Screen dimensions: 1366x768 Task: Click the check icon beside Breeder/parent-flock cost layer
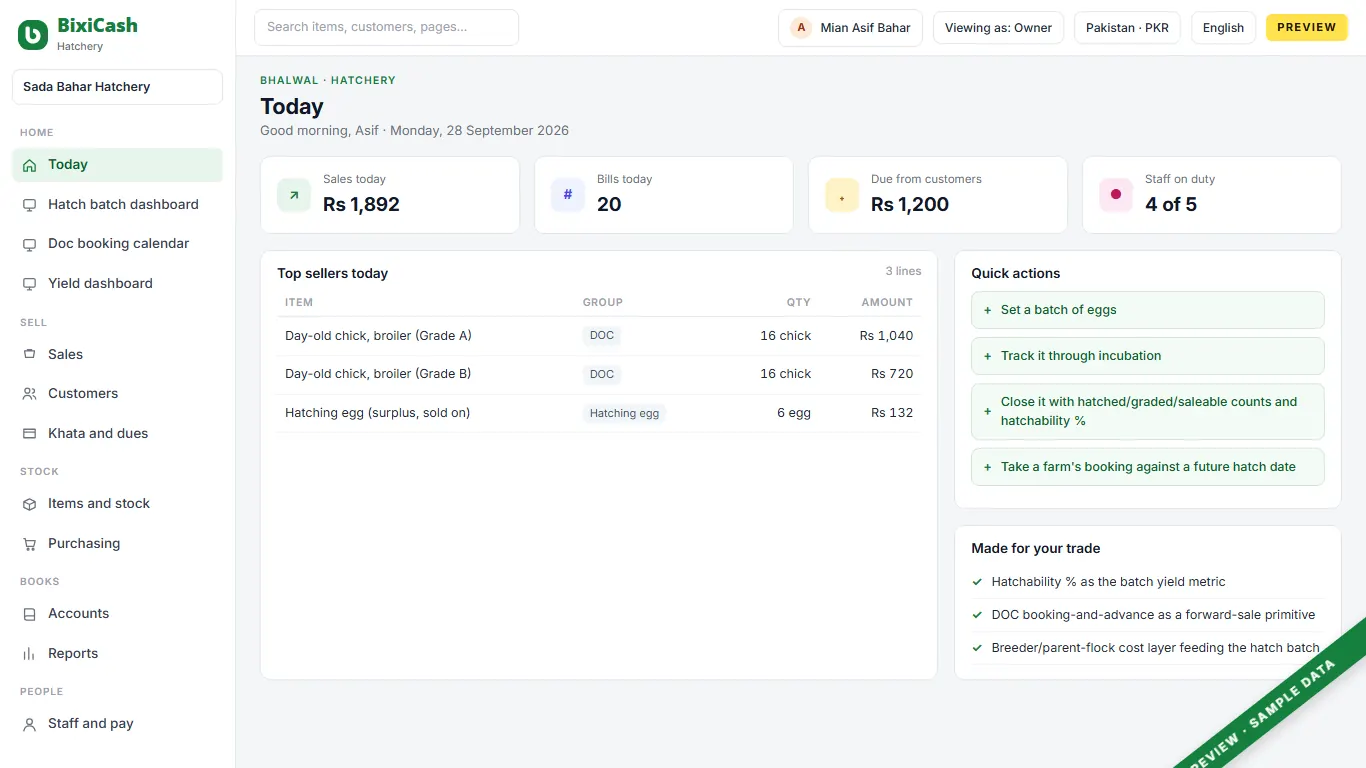pos(978,648)
